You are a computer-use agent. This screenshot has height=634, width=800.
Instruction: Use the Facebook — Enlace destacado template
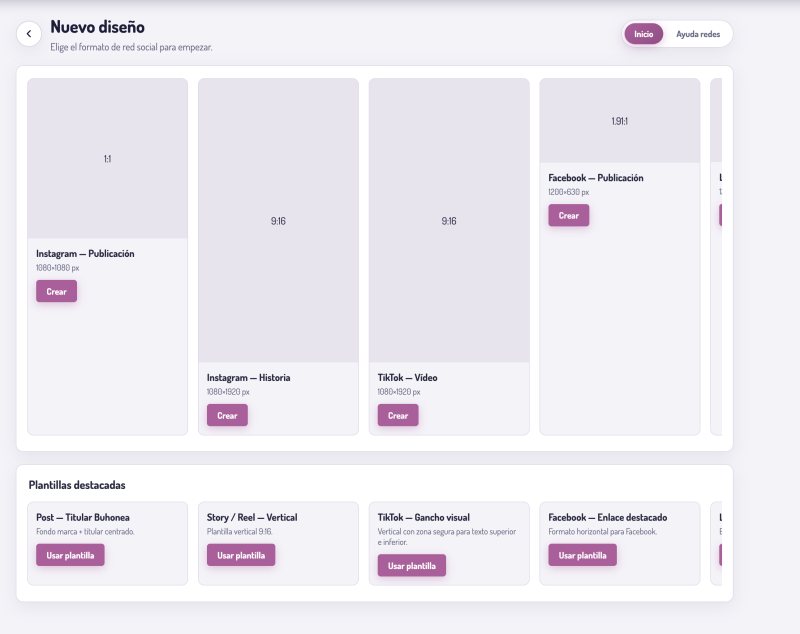tap(582, 555)
